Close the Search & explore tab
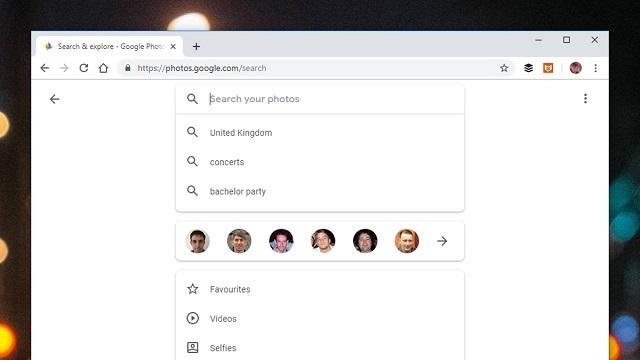The height and width of the screenshot is (360, 640). click(173, 47)
